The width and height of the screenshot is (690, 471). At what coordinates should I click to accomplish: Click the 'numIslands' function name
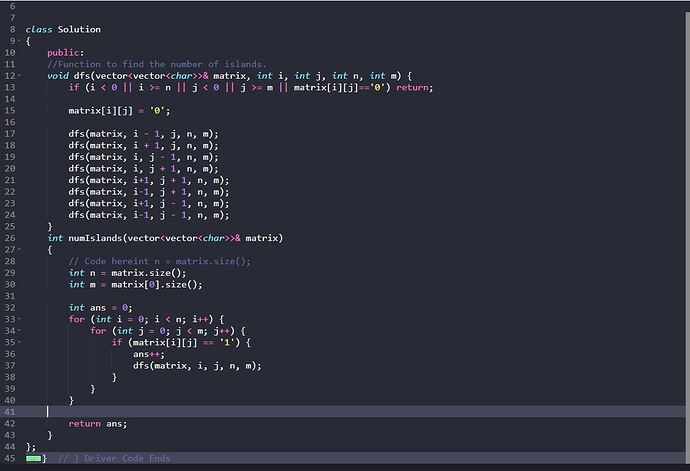click(95, 238)
